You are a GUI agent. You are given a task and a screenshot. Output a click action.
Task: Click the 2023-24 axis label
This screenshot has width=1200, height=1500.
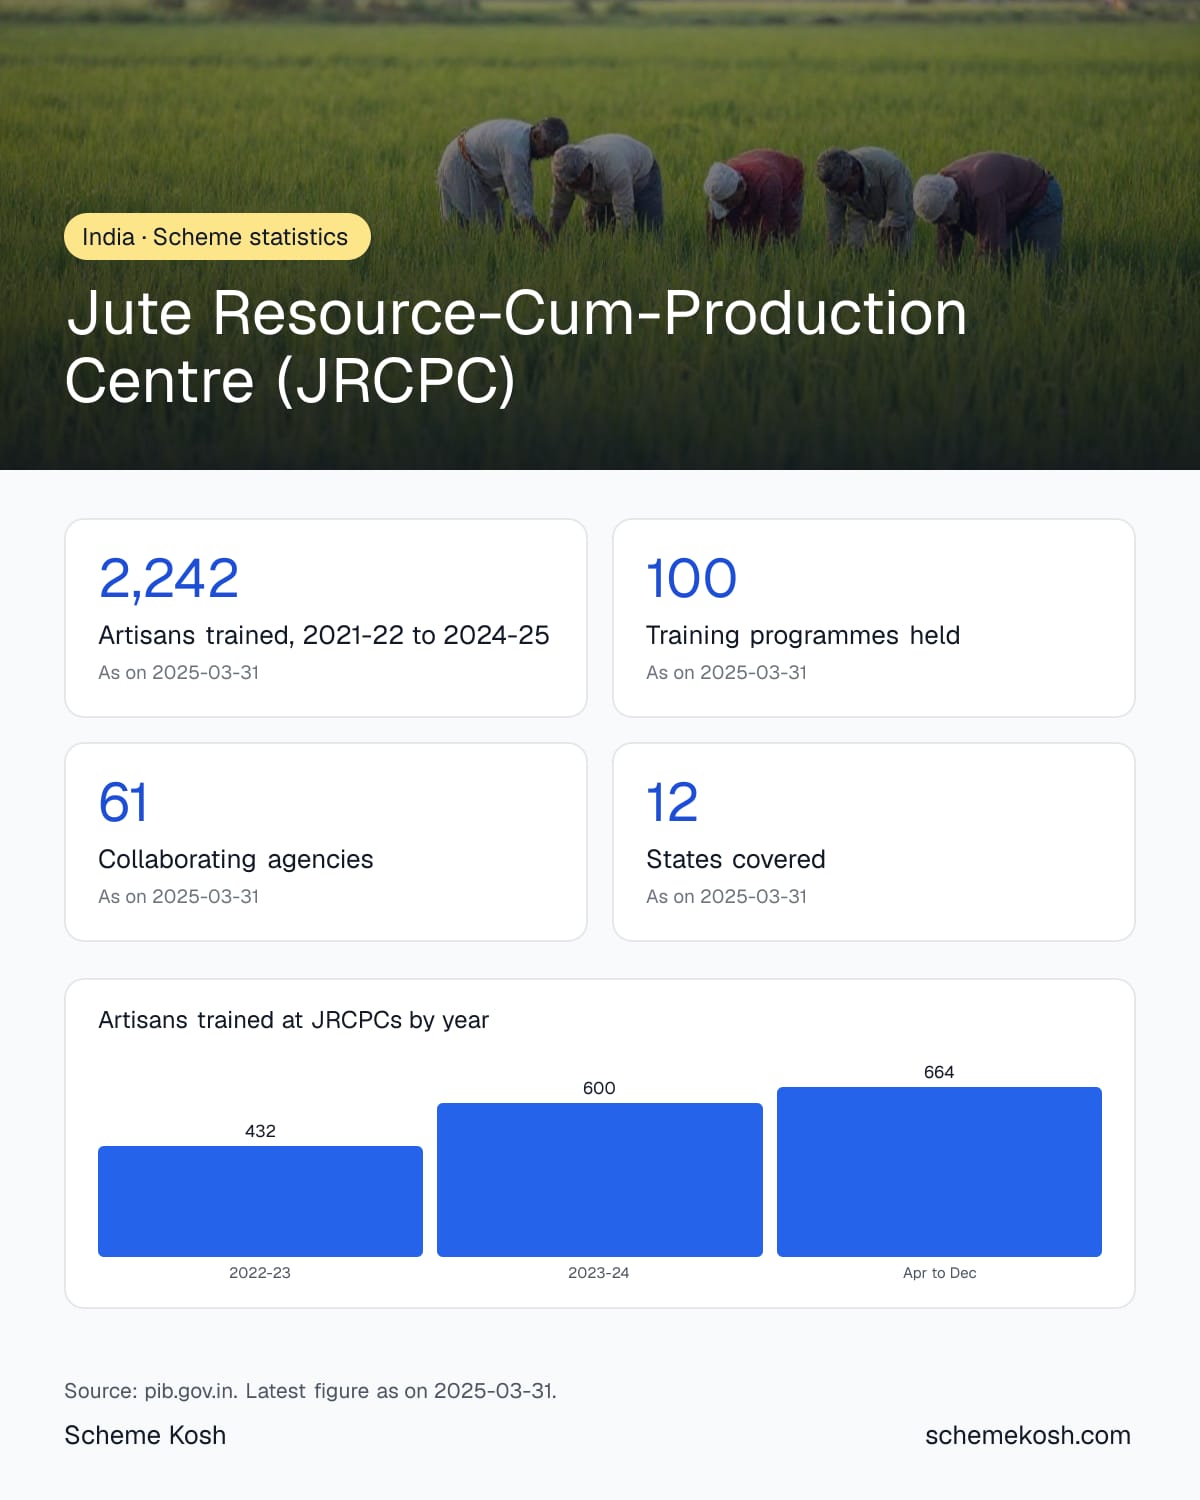coord(599,1273)
